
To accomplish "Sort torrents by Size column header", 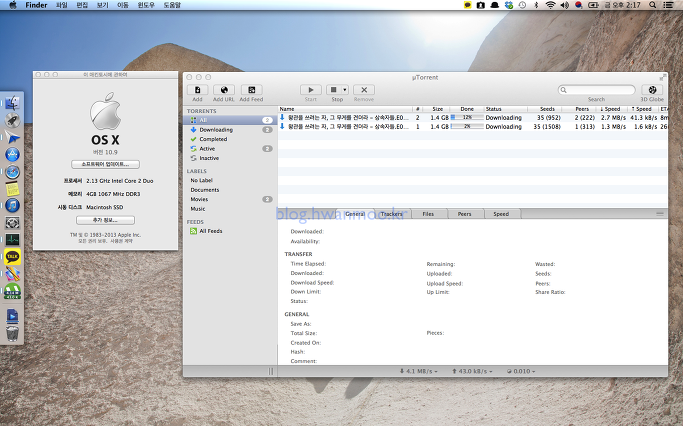I will tap(436, 109).
